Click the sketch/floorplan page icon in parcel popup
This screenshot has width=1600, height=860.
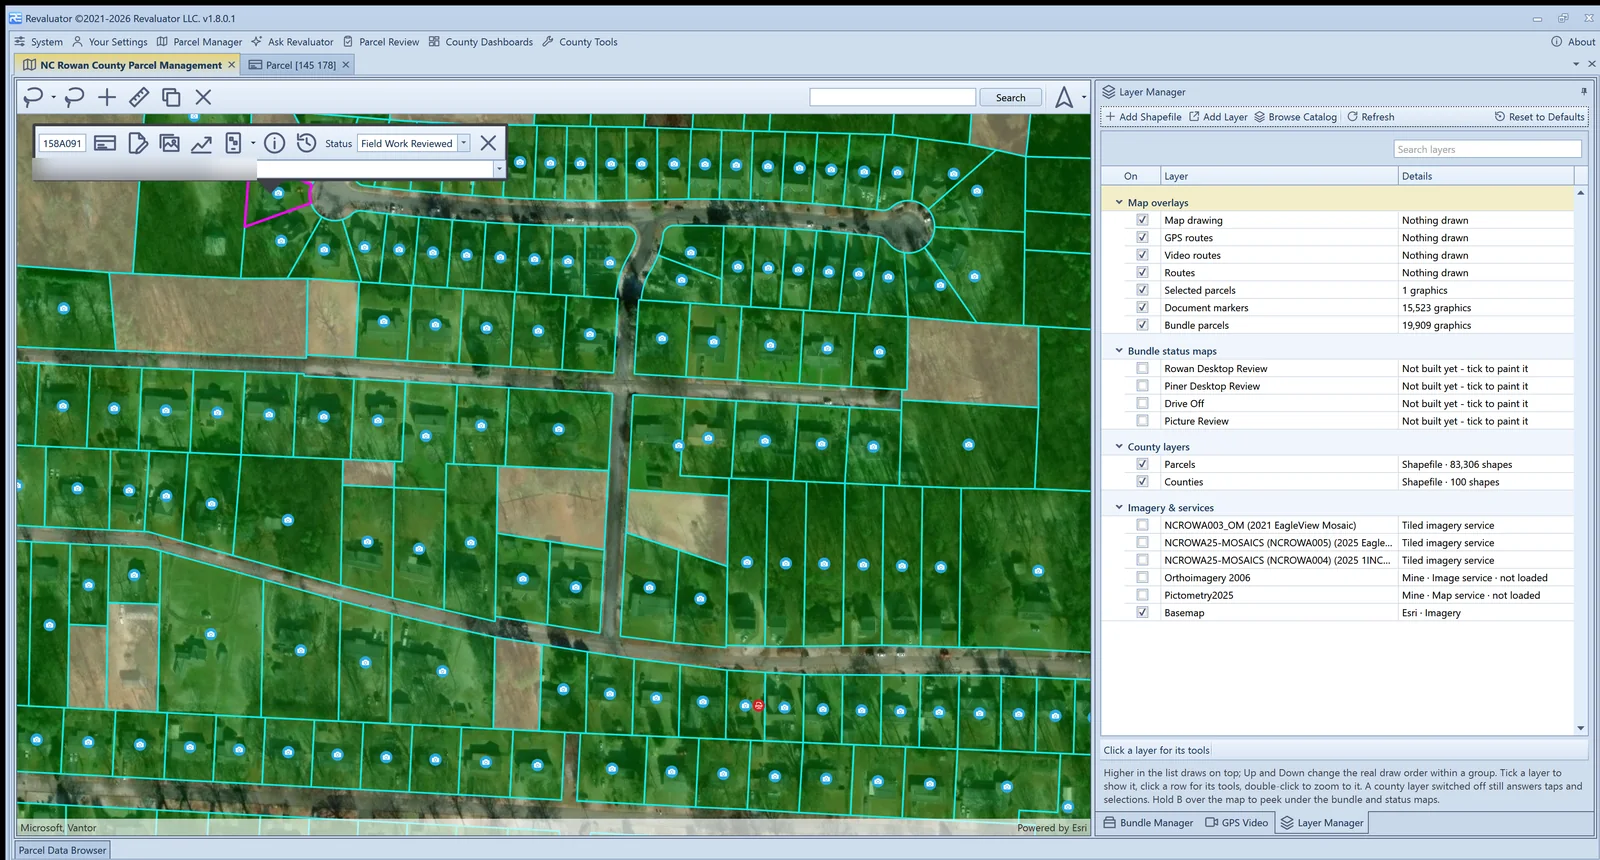[233, 143]
